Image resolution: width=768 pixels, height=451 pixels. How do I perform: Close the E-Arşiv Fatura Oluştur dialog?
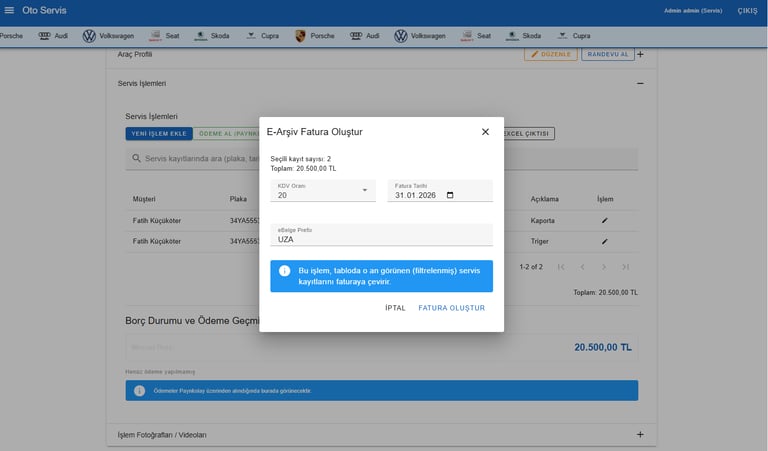pos(485,132)
